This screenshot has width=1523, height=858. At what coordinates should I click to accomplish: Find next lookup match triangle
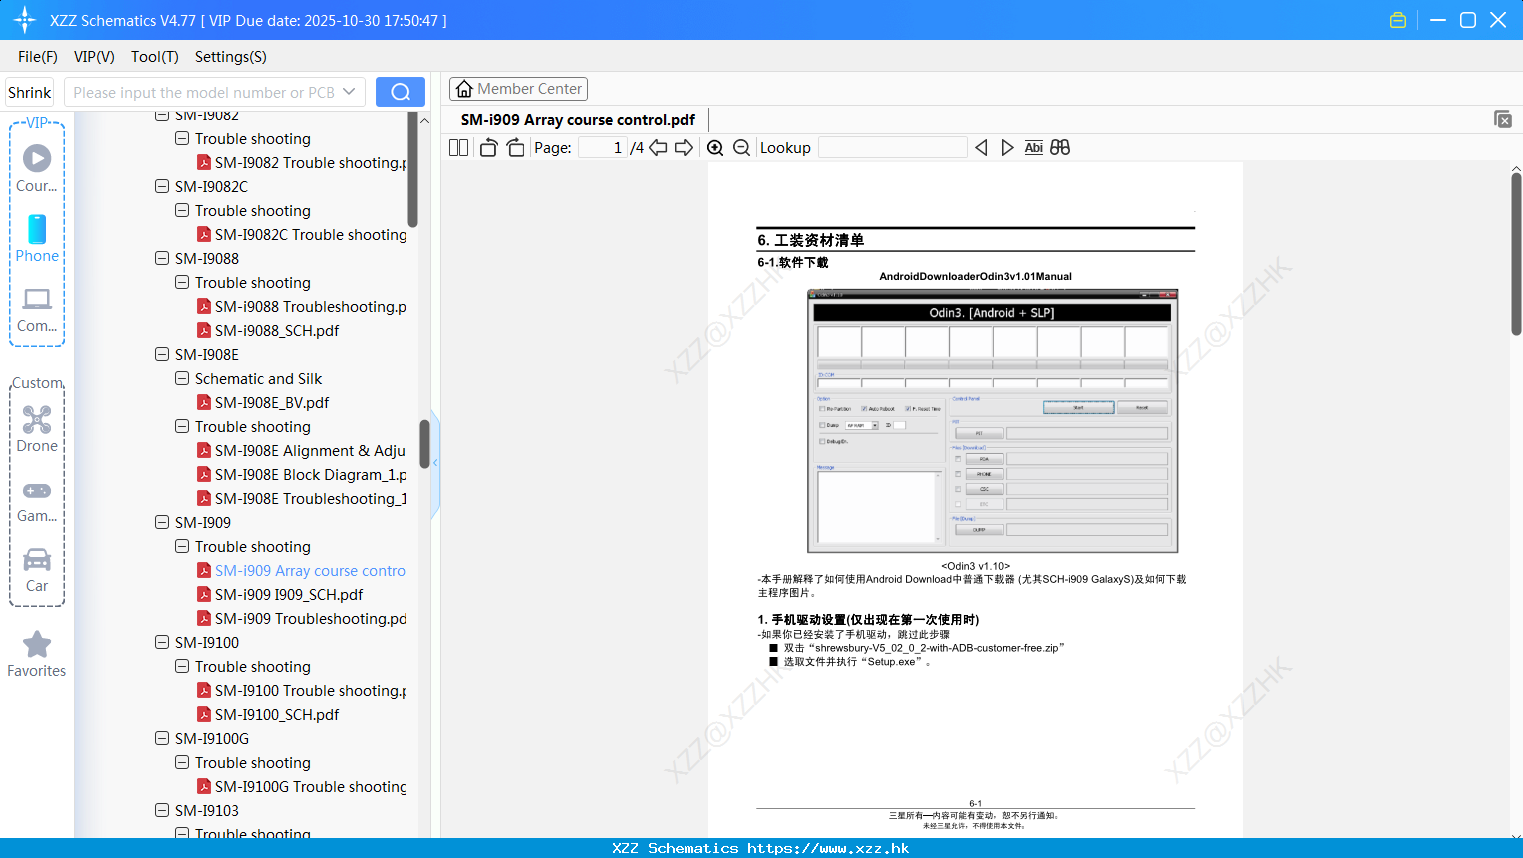pyautogui.click(x=1007, y=148)
